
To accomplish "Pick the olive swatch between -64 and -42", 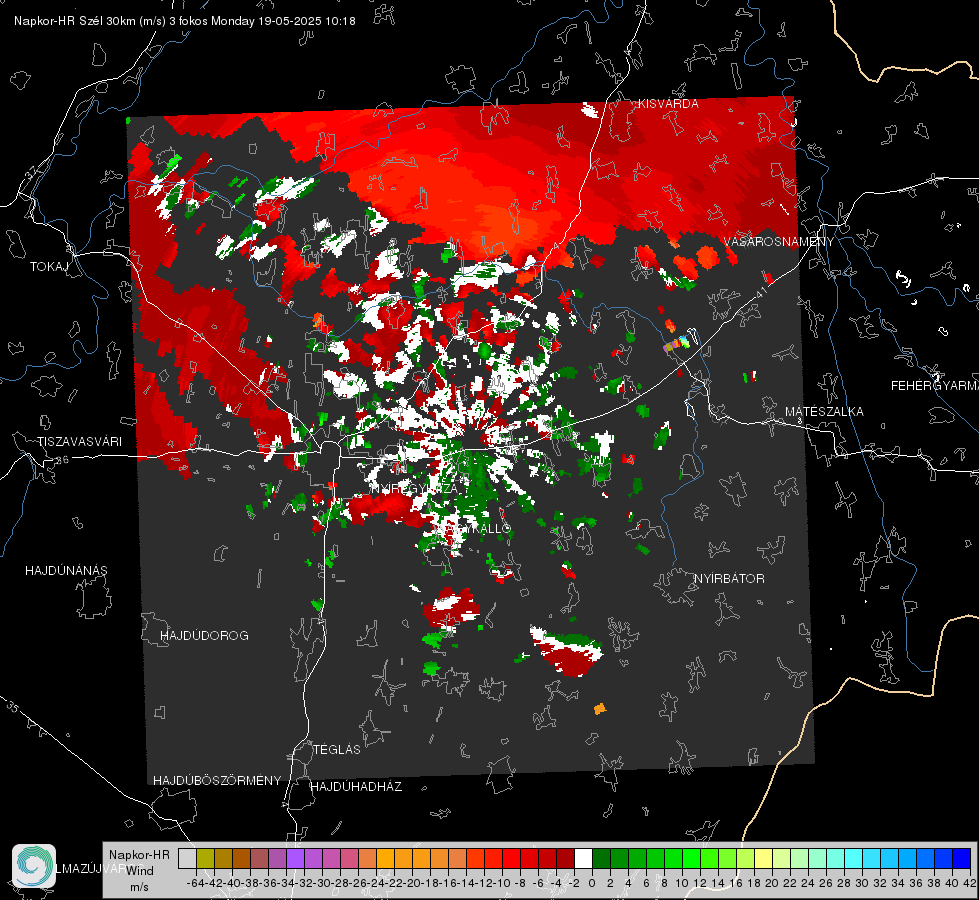I will 205,858.
